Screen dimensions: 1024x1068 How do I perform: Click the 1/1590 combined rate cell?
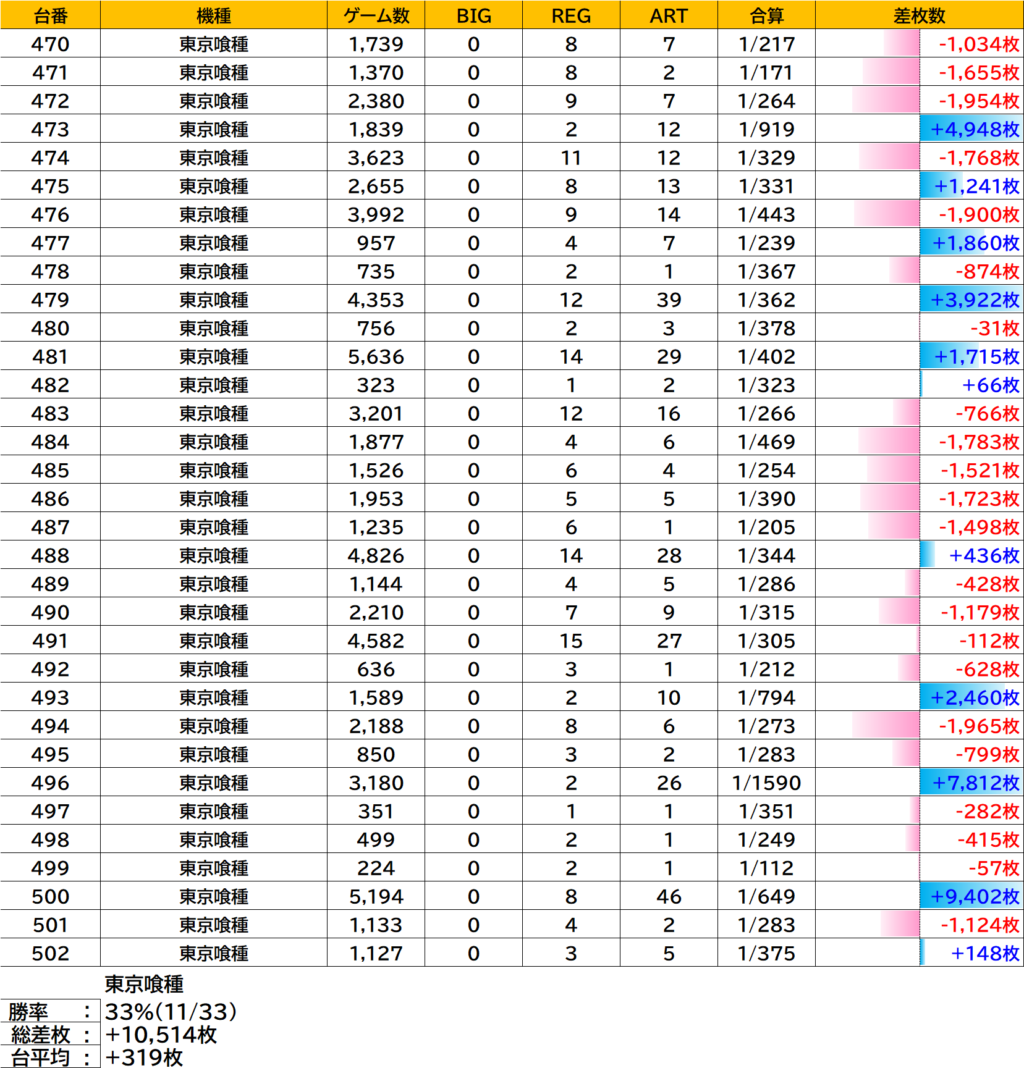coord(766,783)
